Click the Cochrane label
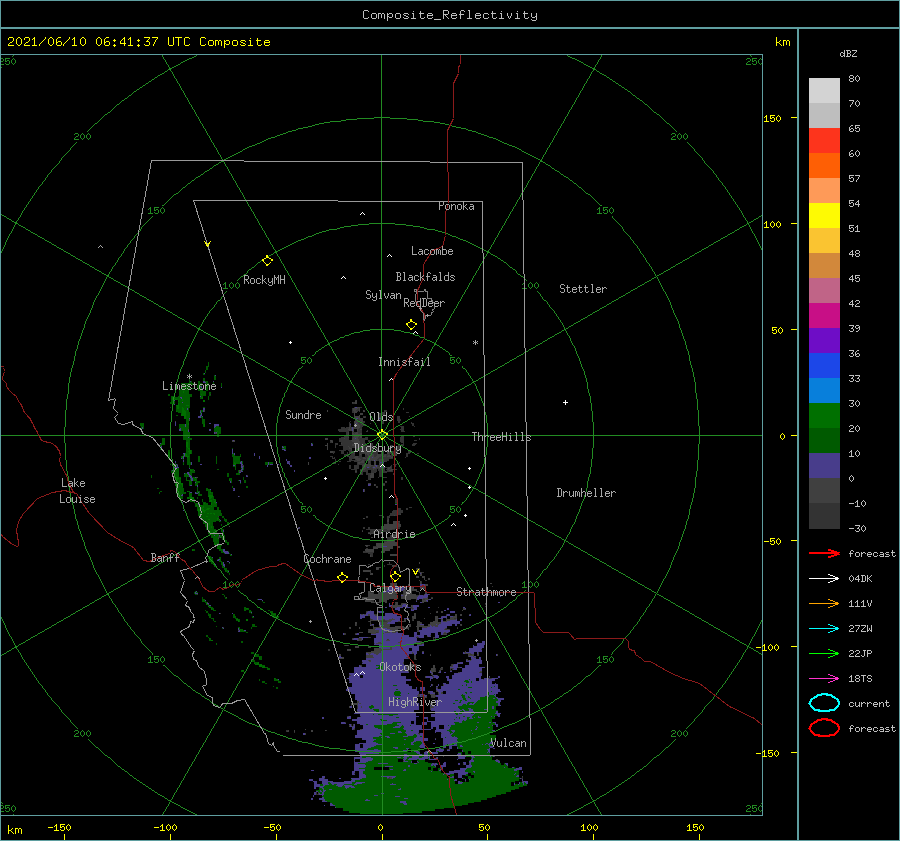Viewport: 900px width, 841px height. [327, 559]
